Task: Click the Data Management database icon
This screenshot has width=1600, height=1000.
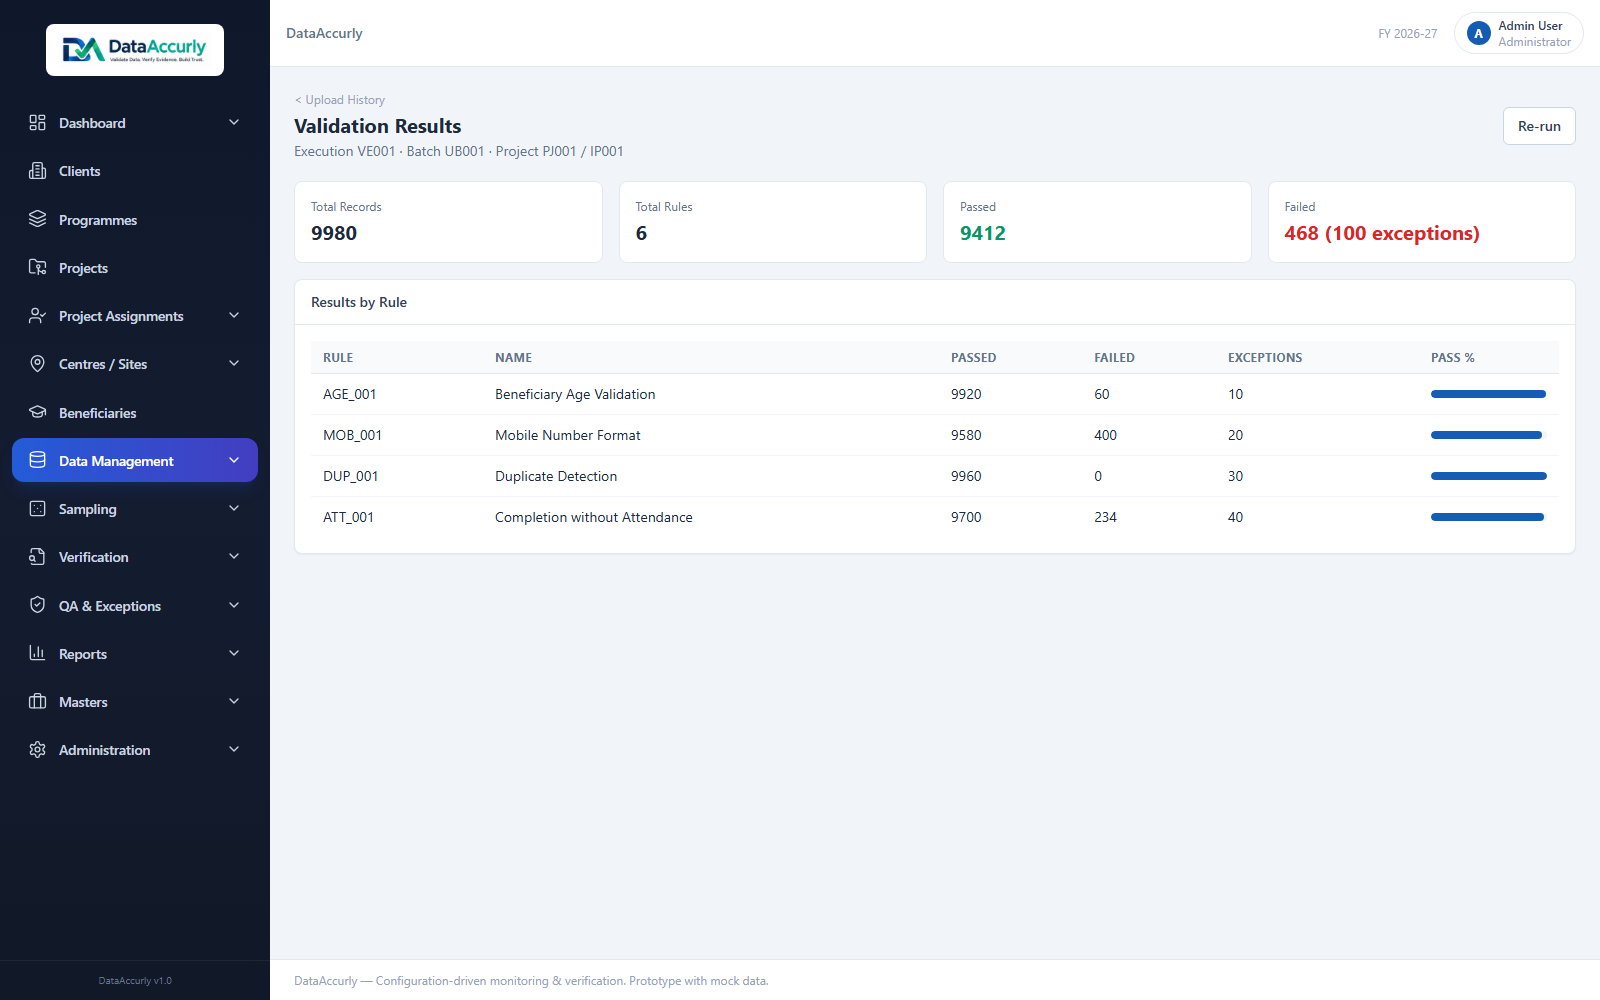Action: point(37,460)
